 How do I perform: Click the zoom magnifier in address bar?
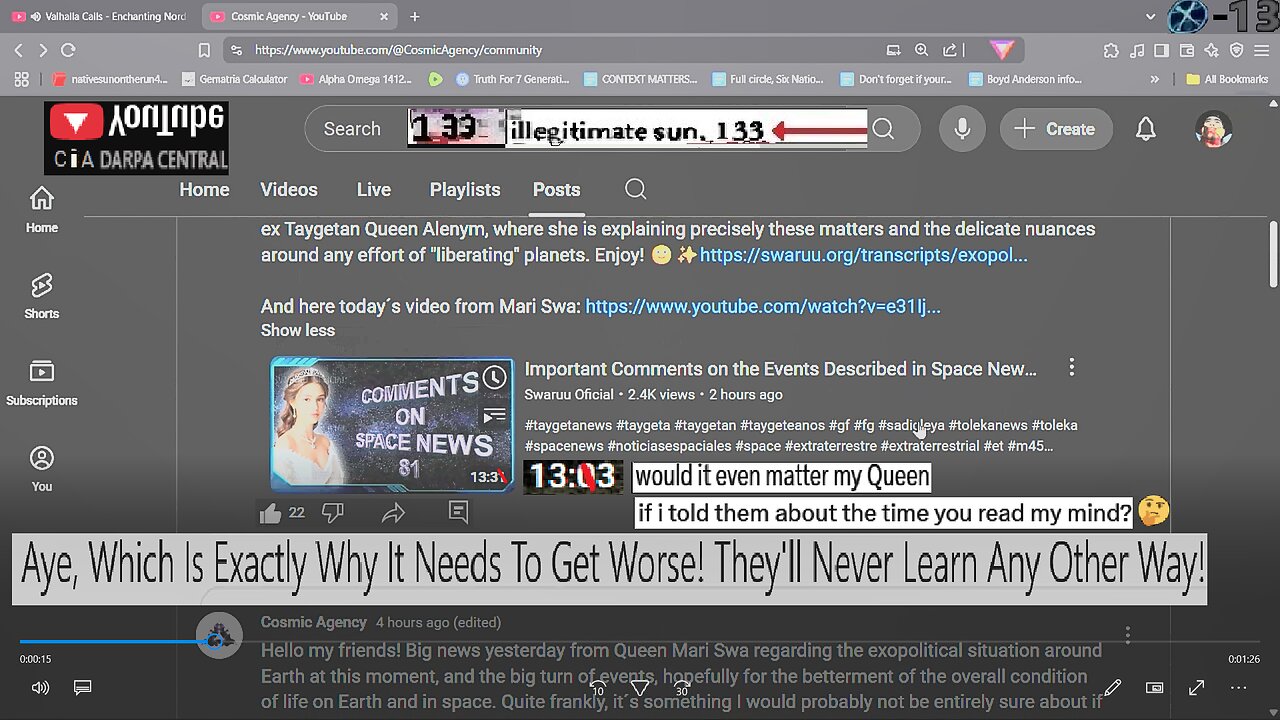[921, 50]
